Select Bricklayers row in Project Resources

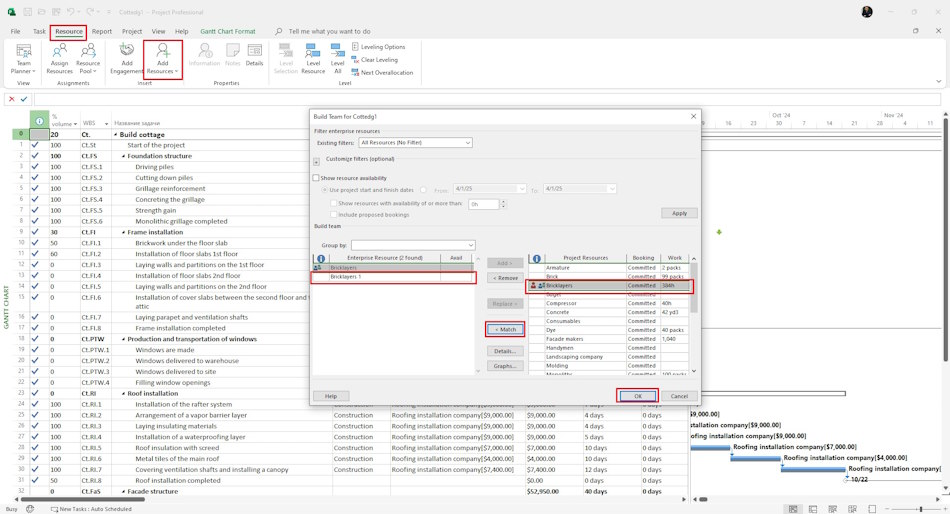(x=610, y=285)
